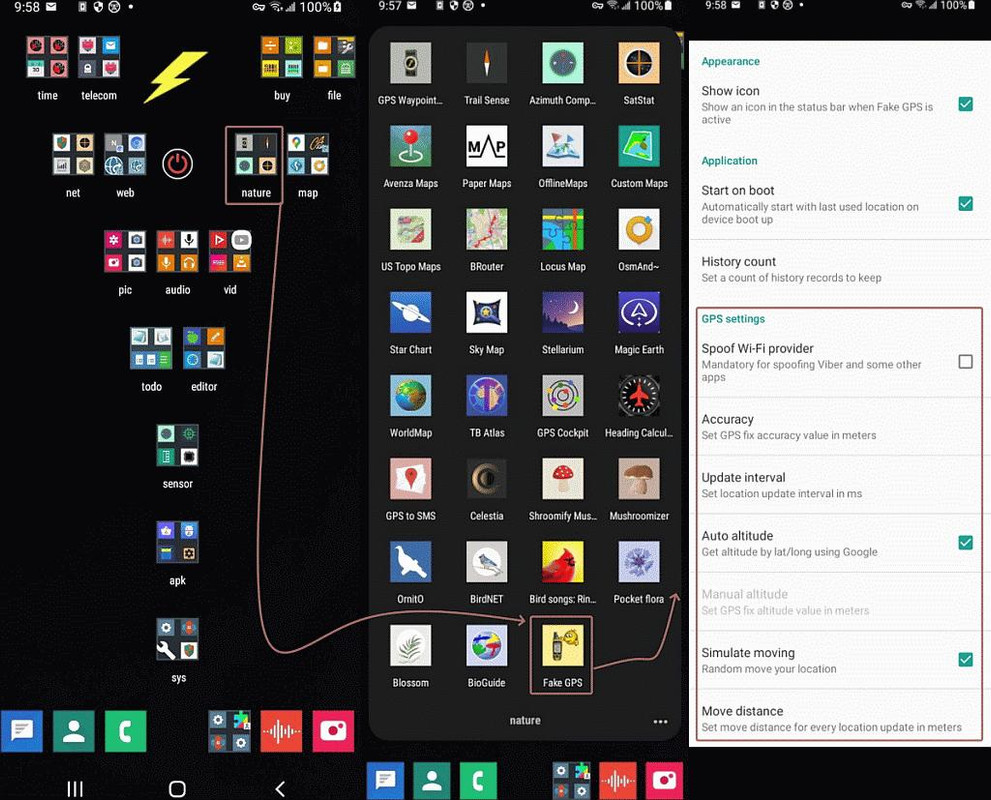
Task: Launch OsmAnd~ app
Action: [638, 229]
